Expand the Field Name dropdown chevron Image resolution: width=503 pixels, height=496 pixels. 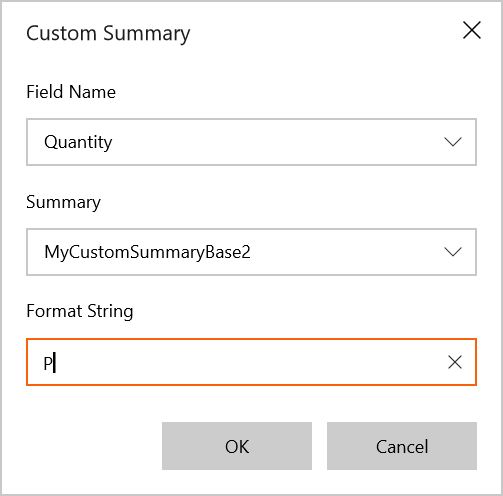(453, 142)
